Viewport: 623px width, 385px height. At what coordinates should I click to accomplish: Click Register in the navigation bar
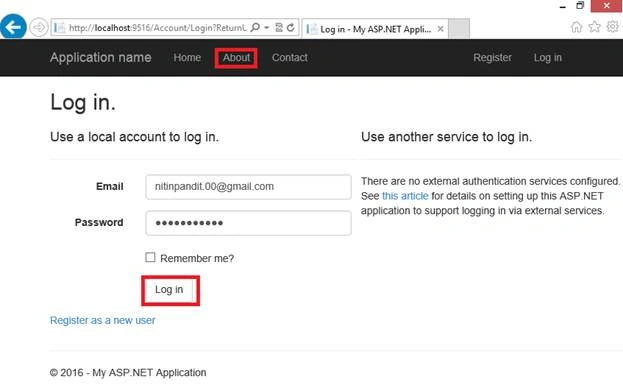click(492, 58)
